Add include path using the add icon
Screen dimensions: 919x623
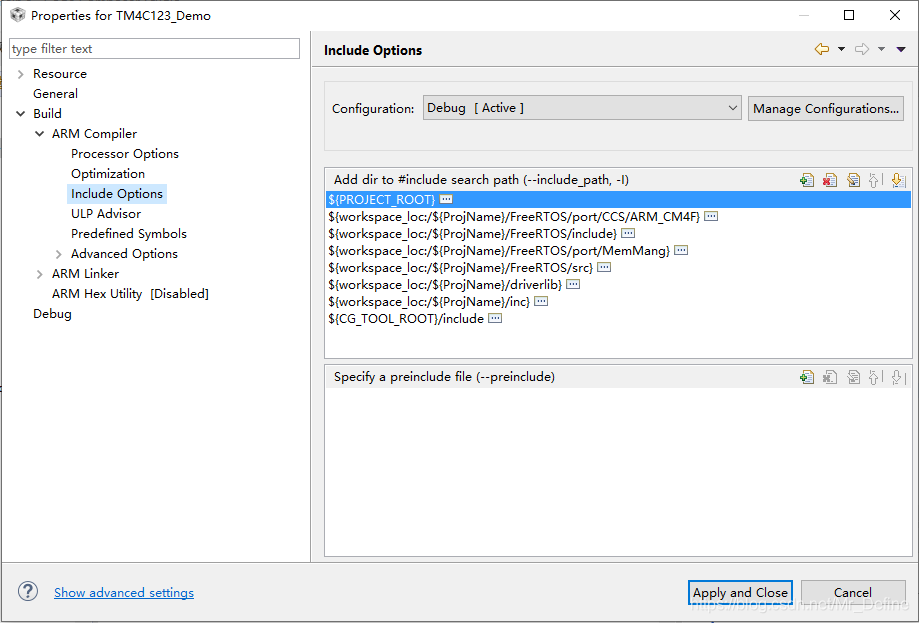807,180
